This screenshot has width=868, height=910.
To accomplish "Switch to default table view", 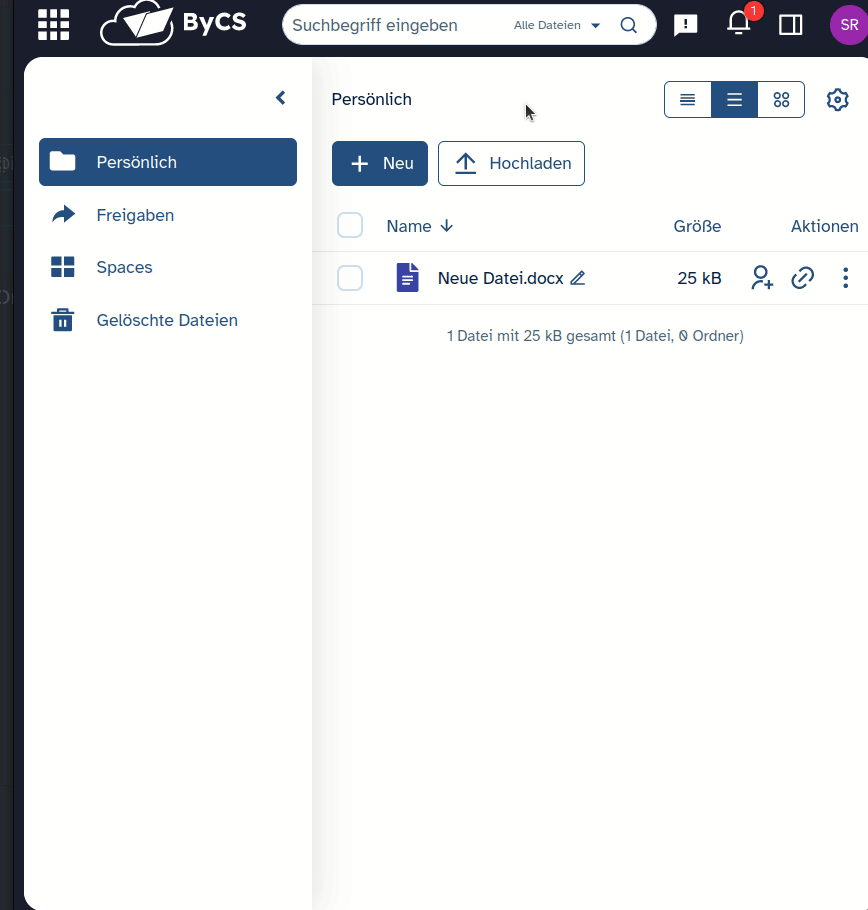I will pyautogui.click(x=735, y=100).
